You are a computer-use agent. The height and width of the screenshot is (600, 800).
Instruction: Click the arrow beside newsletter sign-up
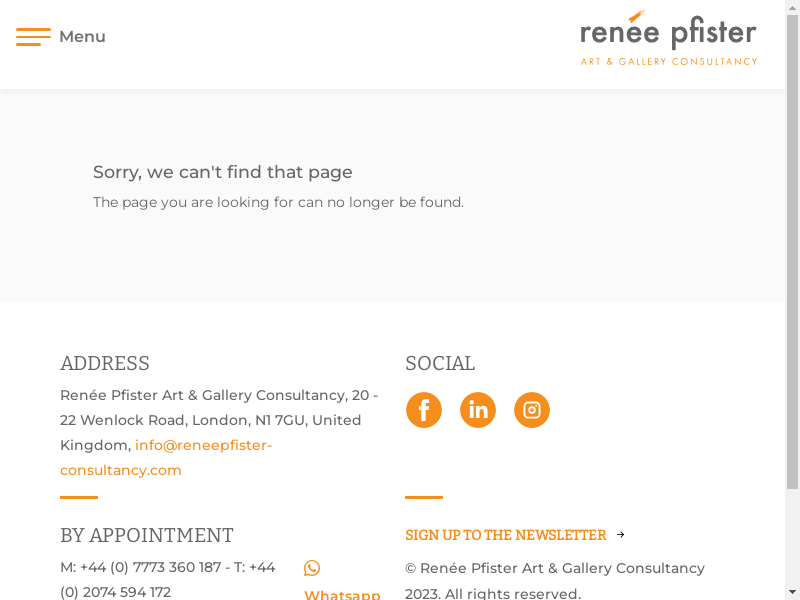(620, 535)
